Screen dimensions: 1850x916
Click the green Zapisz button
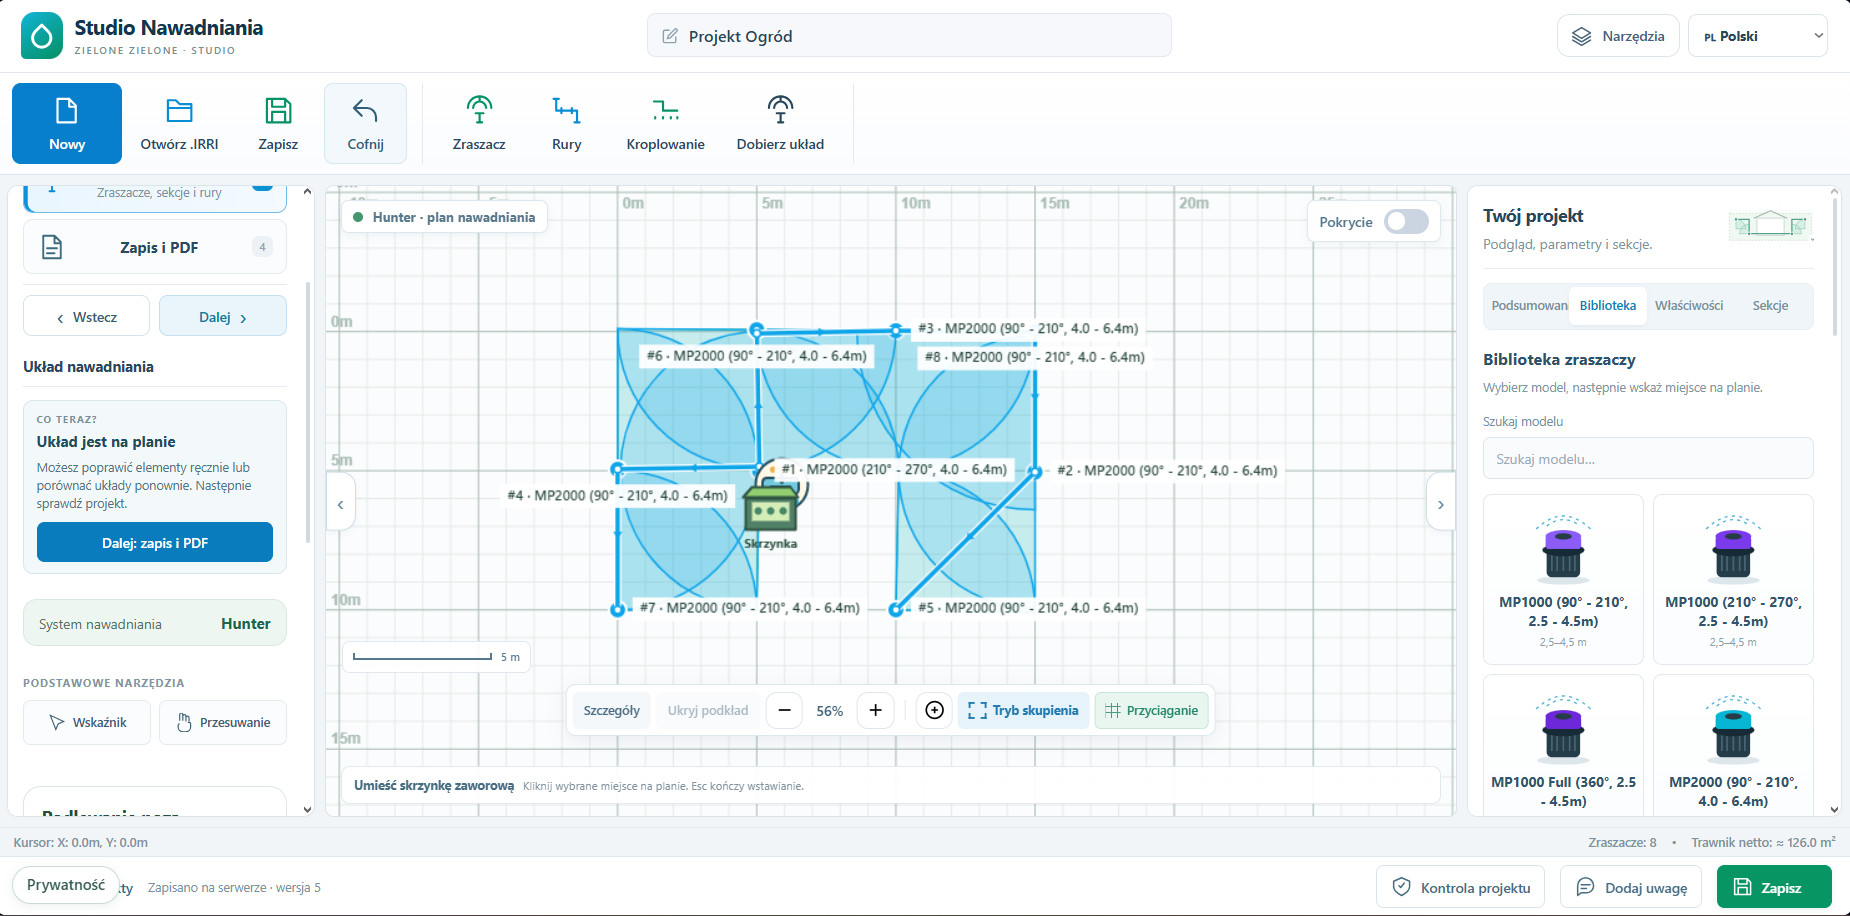pyautogui.click(x=1774, y=887)
